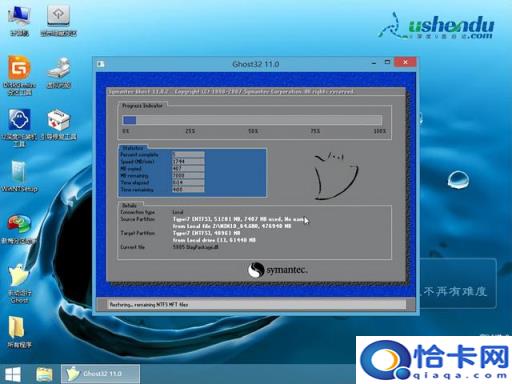Open the red-green disk partition assistant icon

19,229
